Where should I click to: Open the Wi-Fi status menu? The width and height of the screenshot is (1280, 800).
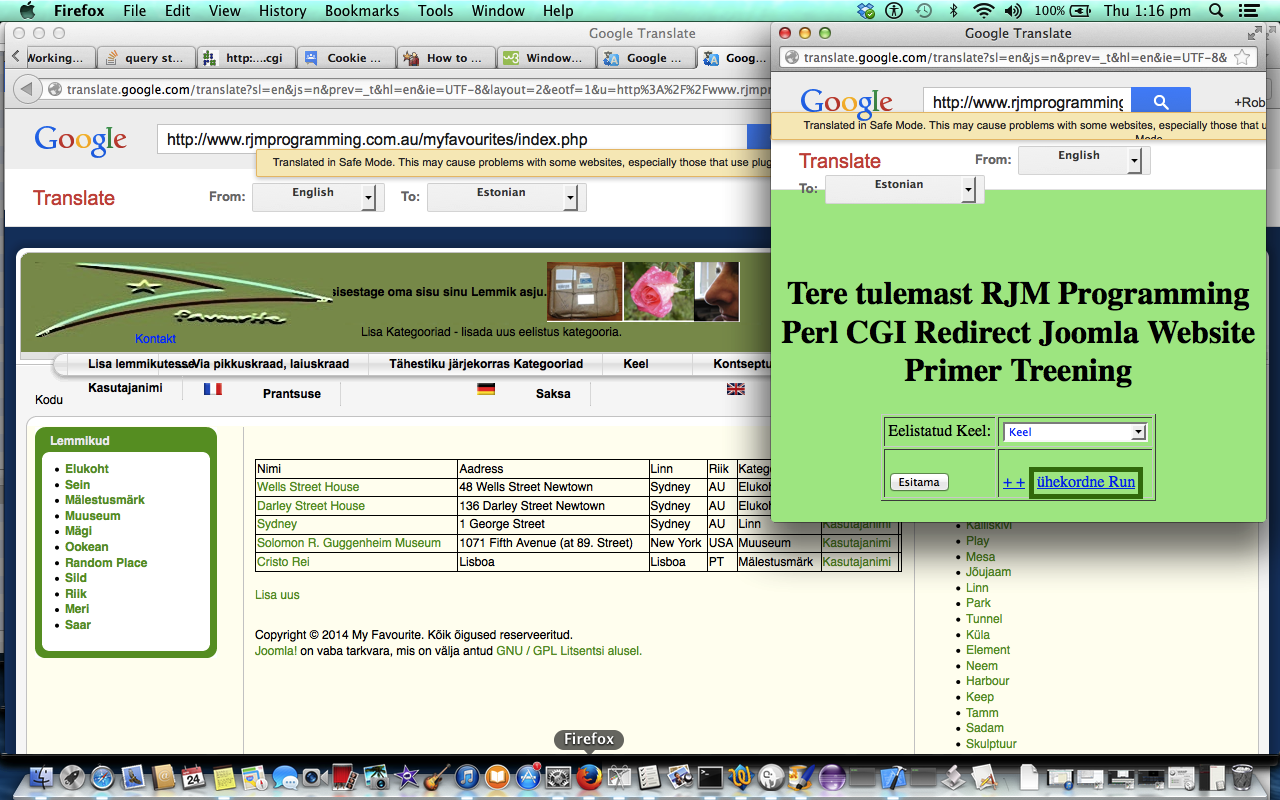click(983, 11)
